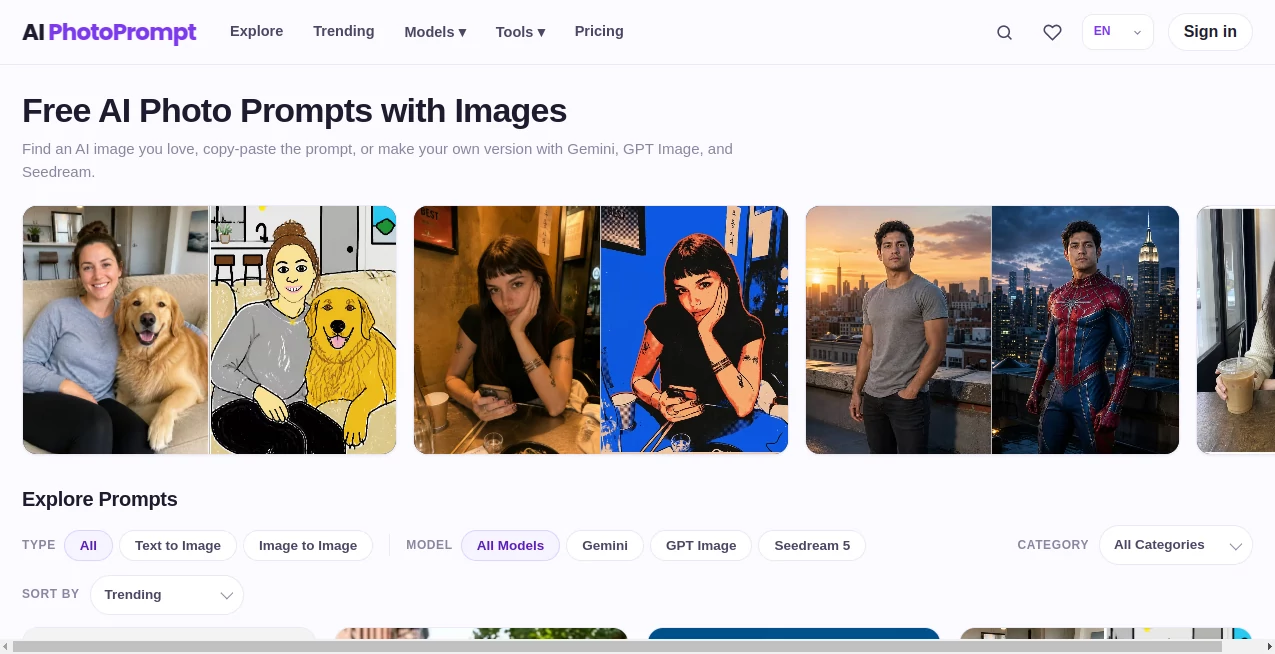Click the Sign in button
The image size is (1275, 654).
click(1210, 32)
